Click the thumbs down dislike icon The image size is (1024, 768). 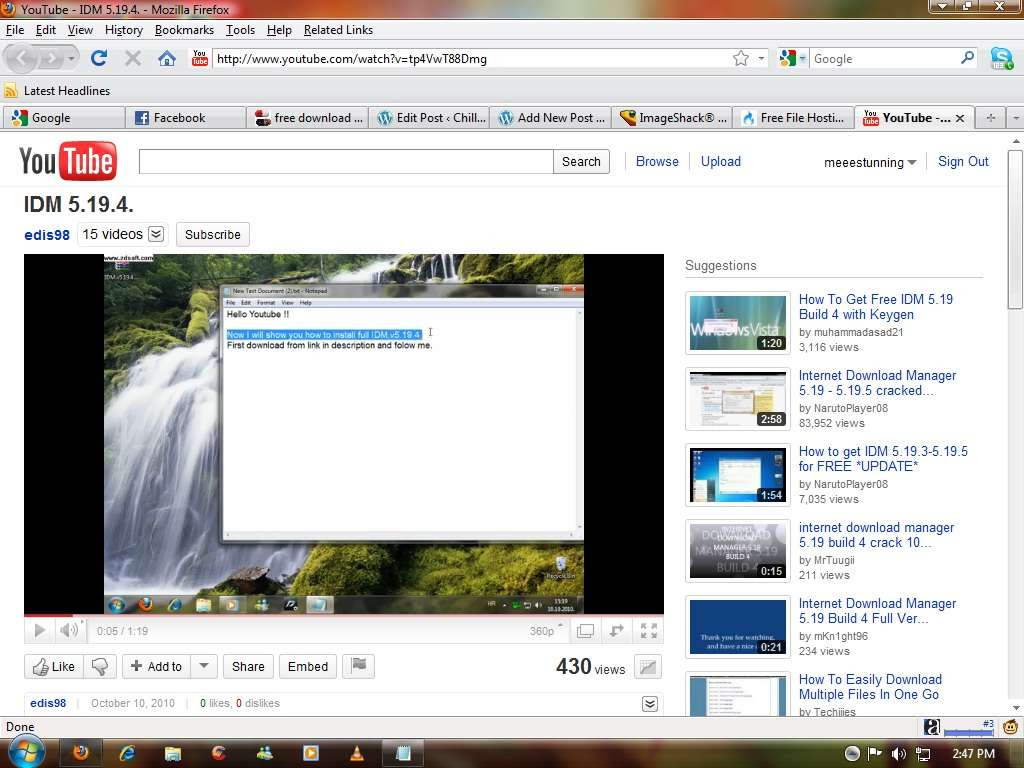pos(100,666)
